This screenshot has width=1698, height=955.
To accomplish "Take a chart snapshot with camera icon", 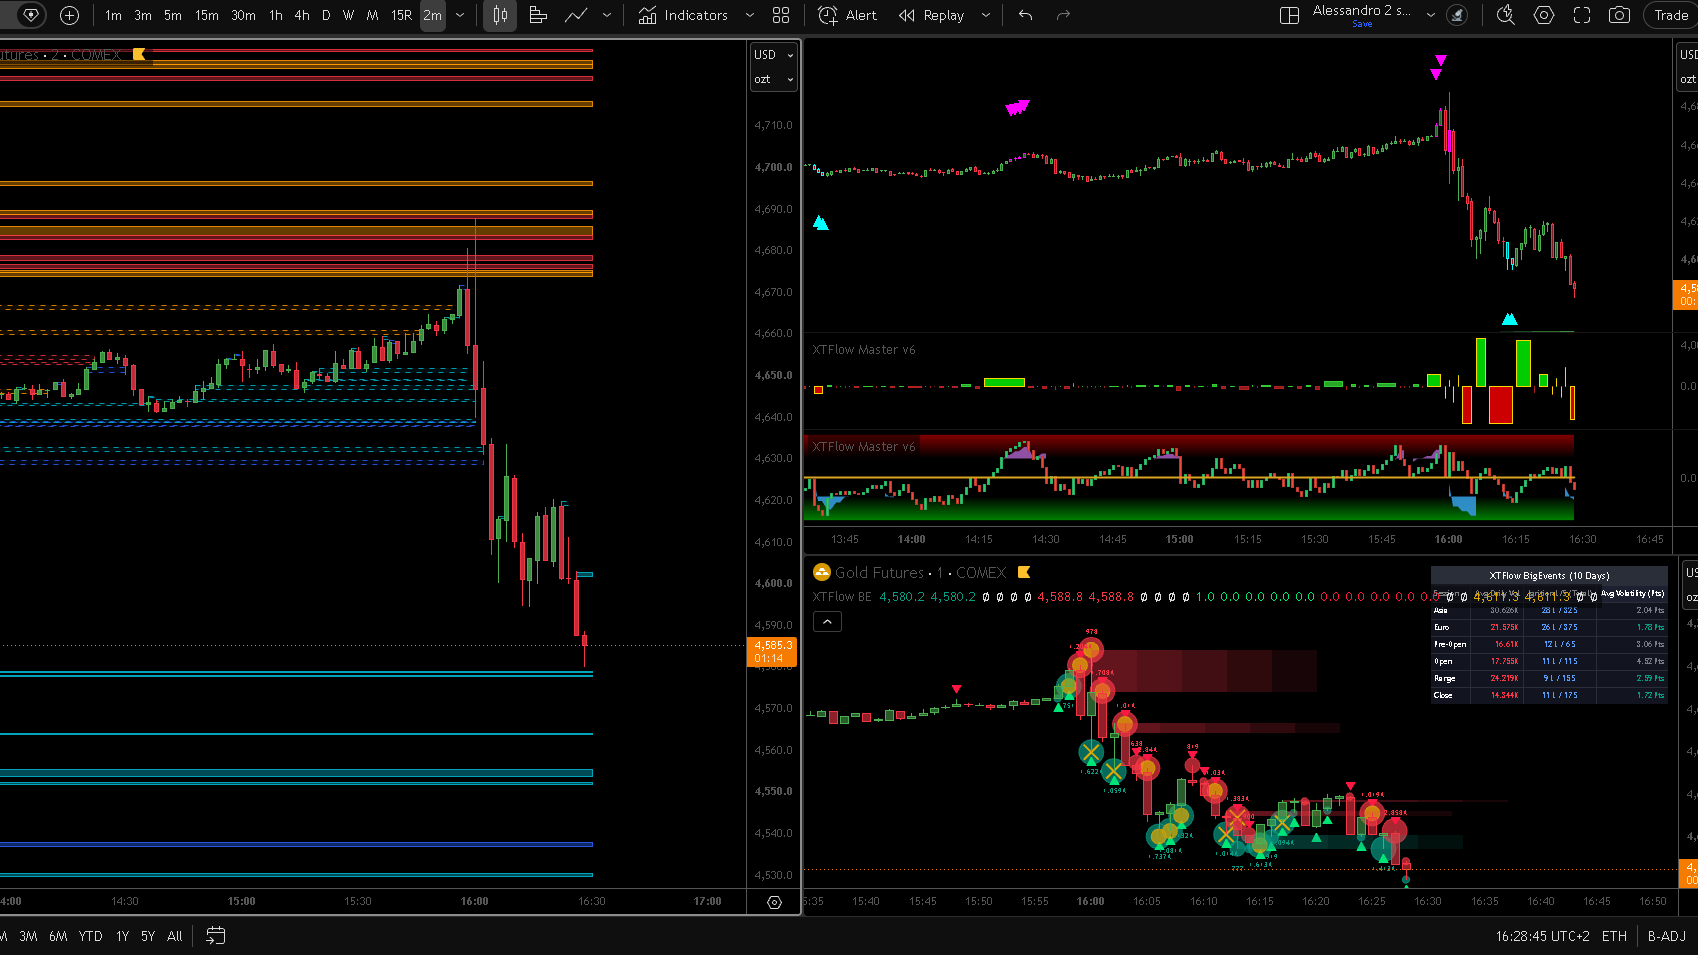I will [x=1620, y=15].
